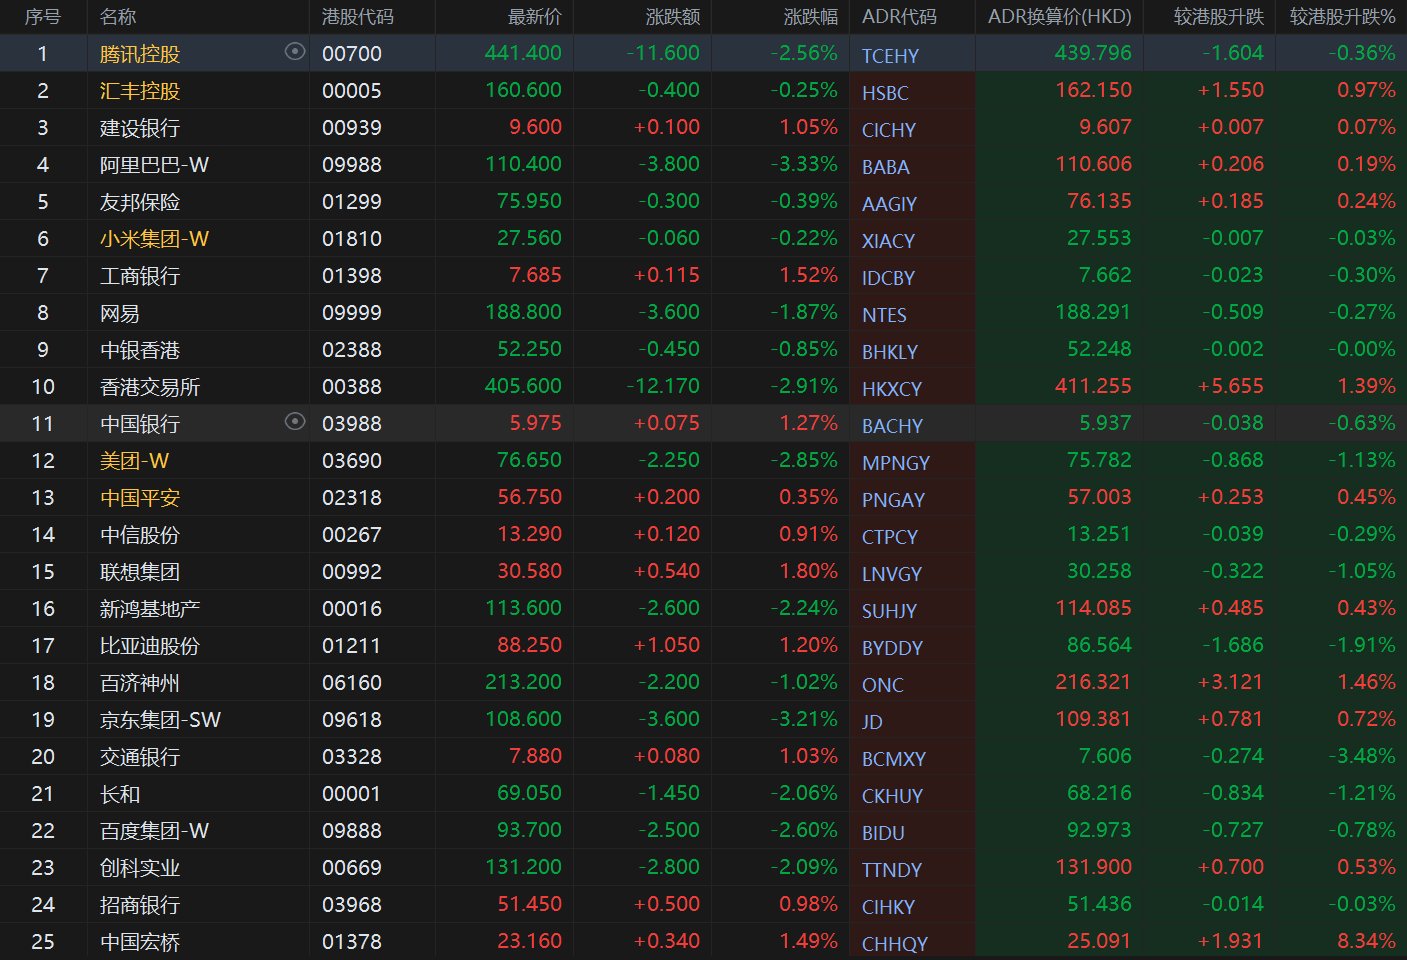Click the 创科实业 stock name
Screen dimensions: 1407x960
pos(140,868)
